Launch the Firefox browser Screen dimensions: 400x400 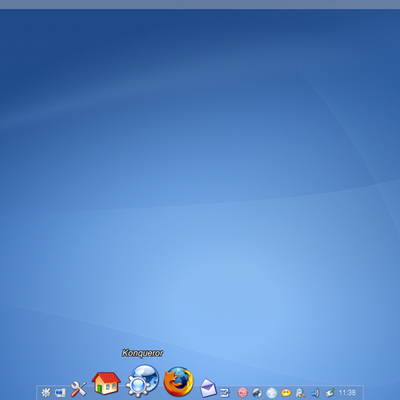click(x=179, y=381)
